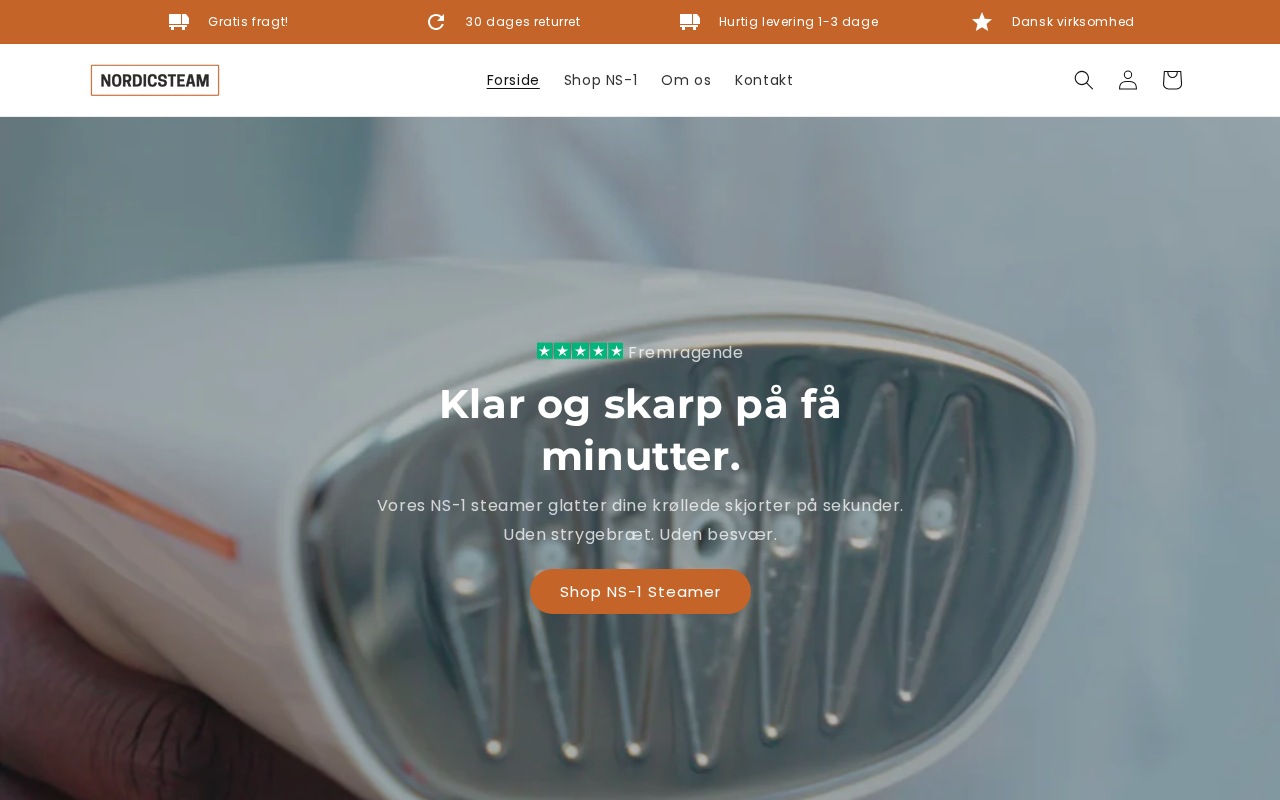Open the search magnifier icon
Image resolution: width=1280 pixels, height=800 pixels.
point(1084,80)
